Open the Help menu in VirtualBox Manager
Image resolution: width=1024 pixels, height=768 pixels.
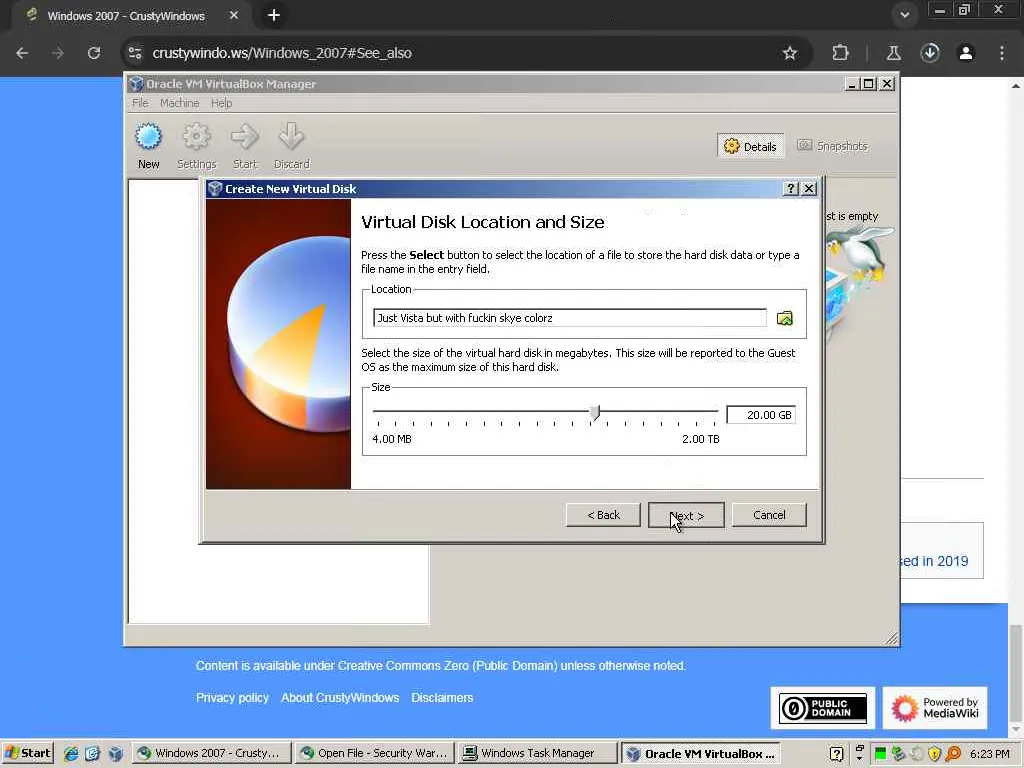221,103
